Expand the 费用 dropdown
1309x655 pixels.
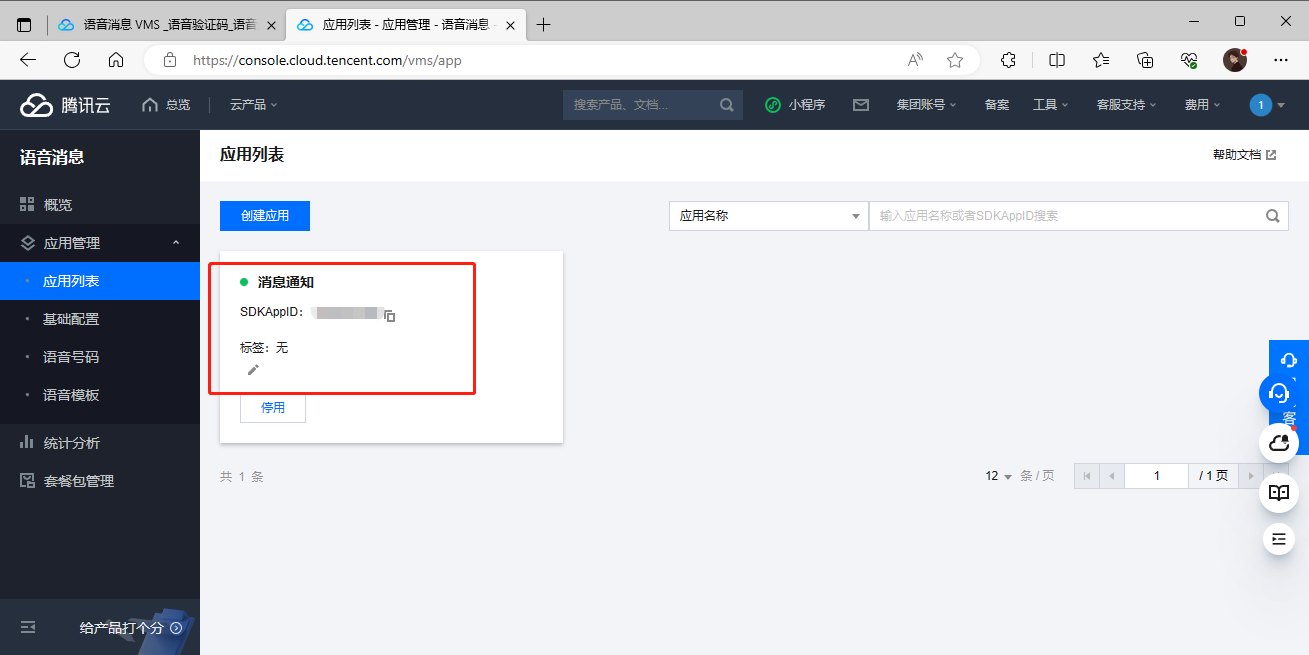click(1203, 104)
